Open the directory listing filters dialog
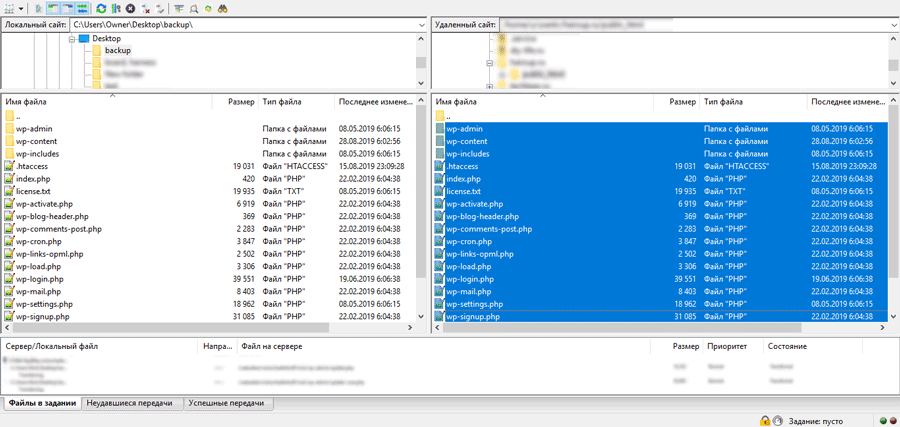Screen dimensions: 900x427 tap(179, 8)
